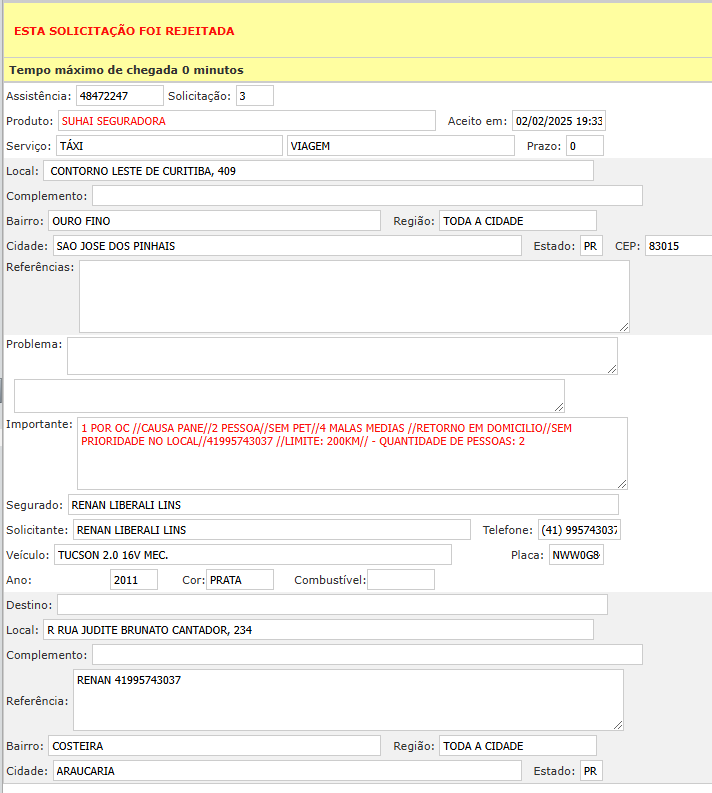Click the Placa license plate field
This screenshot has height=793, width=712.
point(576,555)
